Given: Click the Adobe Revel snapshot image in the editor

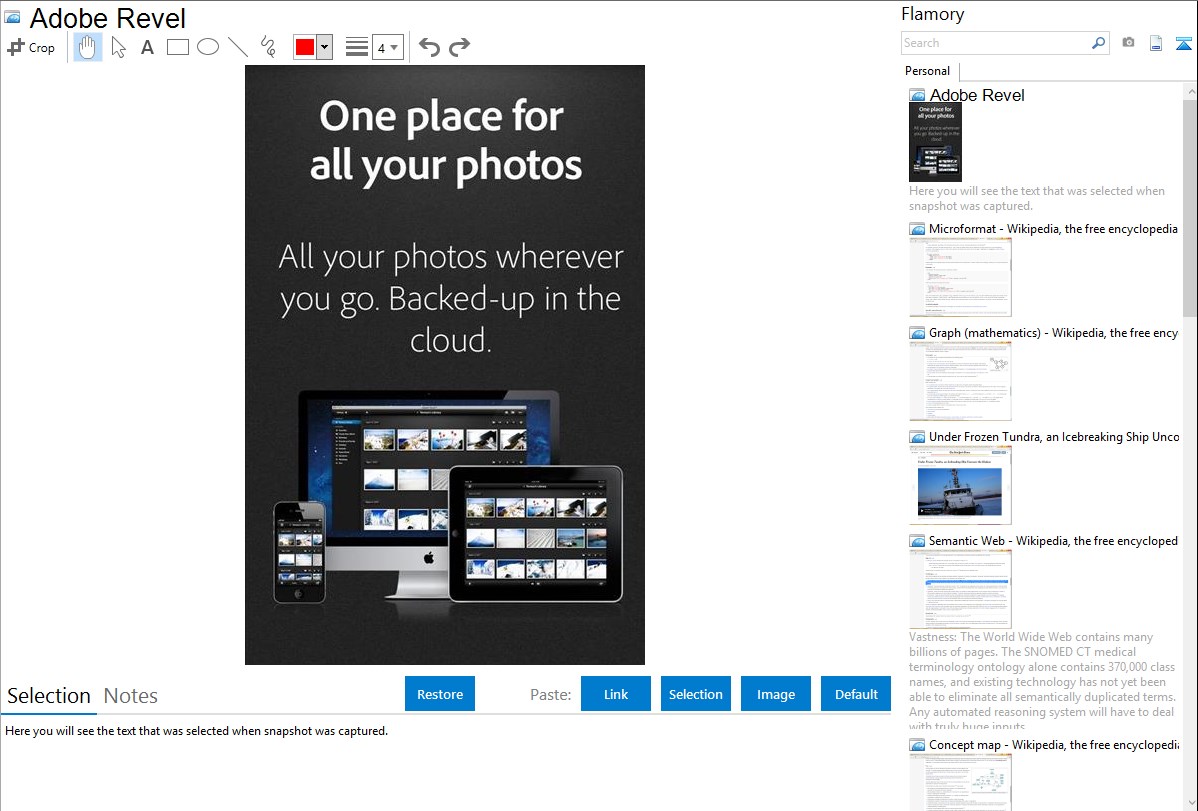Looking at the screenshot, I should click(445, 365).
